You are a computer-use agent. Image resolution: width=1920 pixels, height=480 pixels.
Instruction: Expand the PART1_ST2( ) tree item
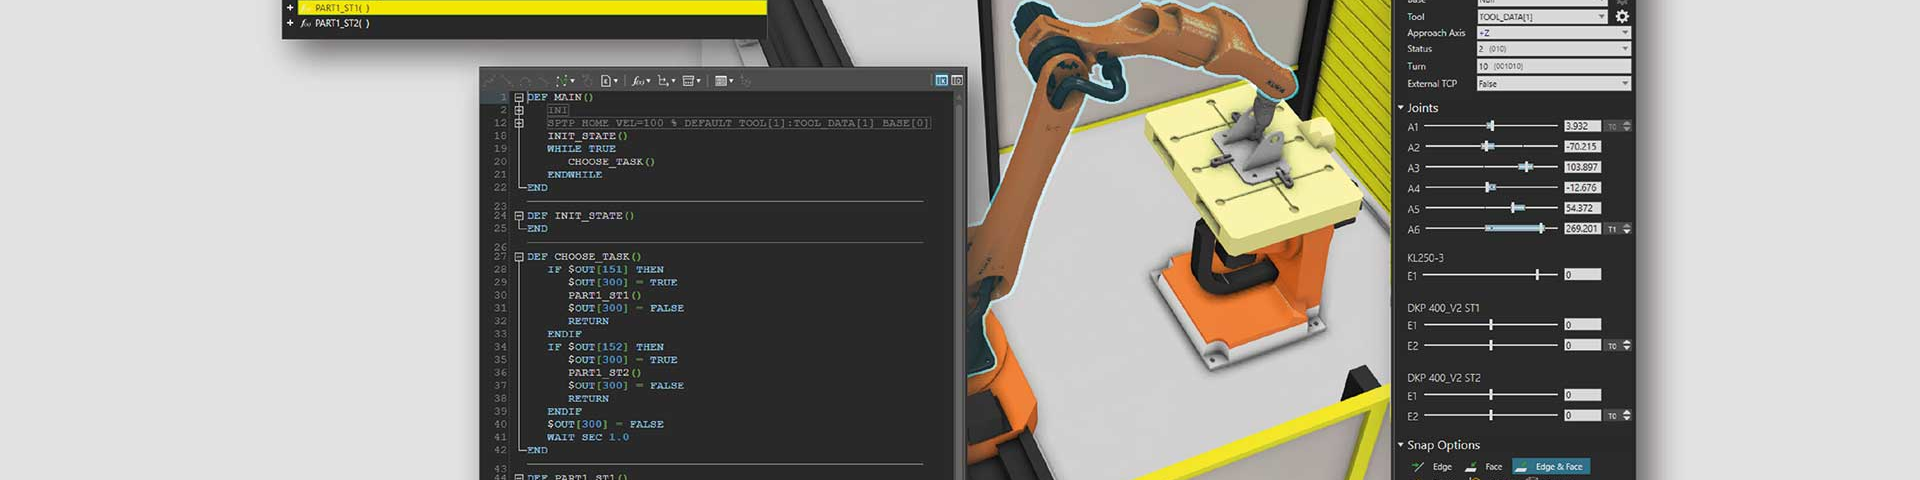pos(290,23)
